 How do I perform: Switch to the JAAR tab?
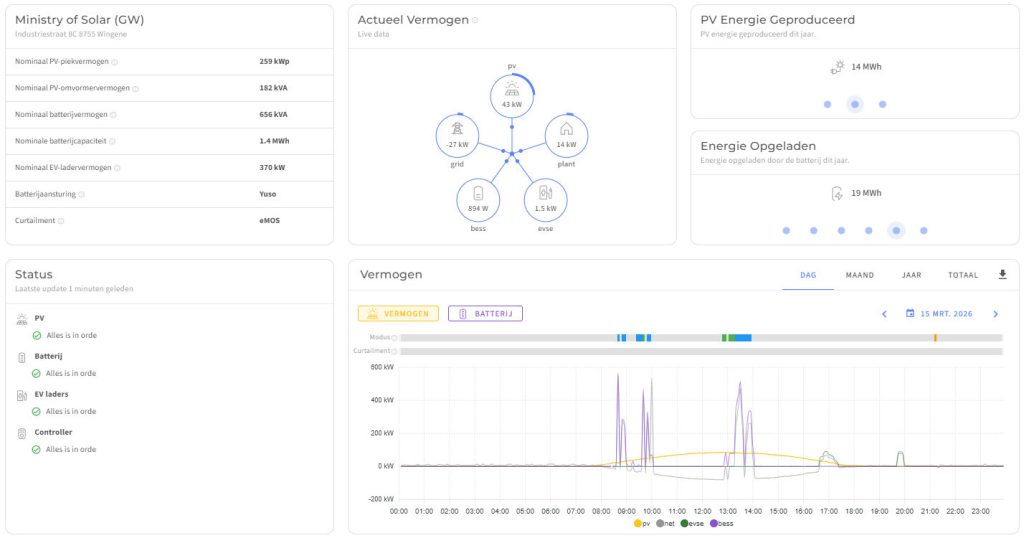911,275
